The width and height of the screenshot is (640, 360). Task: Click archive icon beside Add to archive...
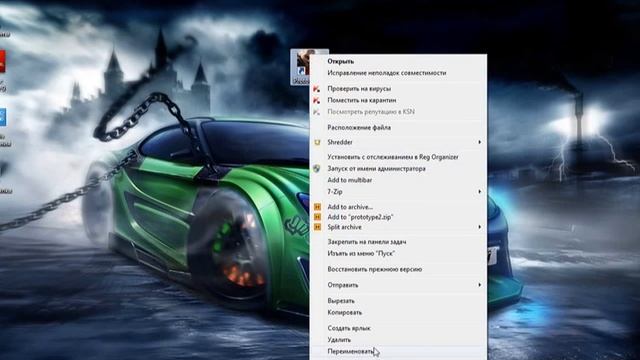[x=317, y=207]
